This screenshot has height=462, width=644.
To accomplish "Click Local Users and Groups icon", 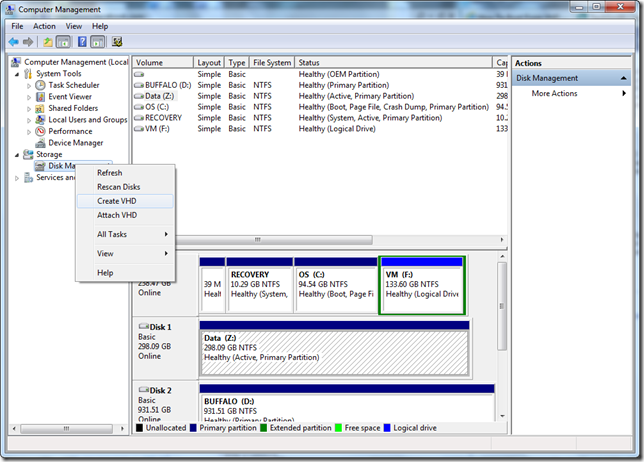I will (40, 120).
